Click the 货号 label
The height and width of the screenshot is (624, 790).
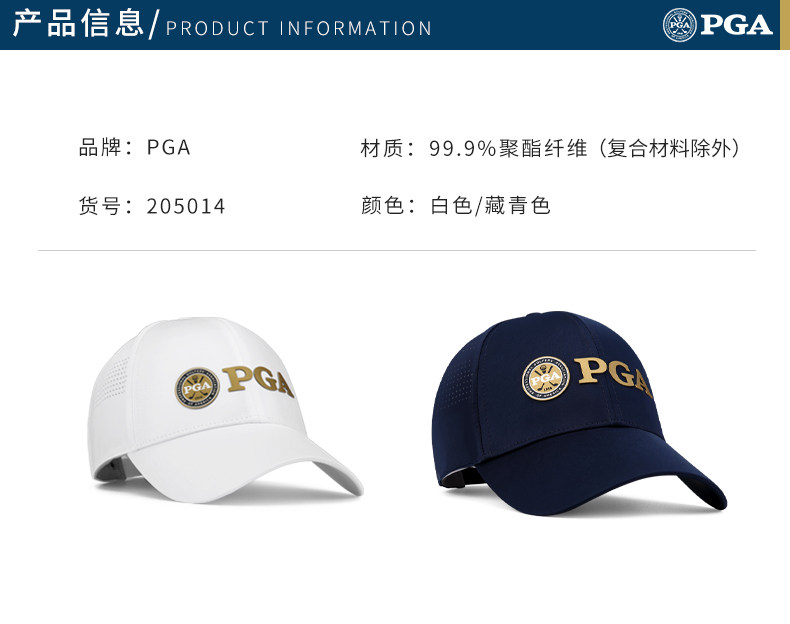[x=100, y=206]
